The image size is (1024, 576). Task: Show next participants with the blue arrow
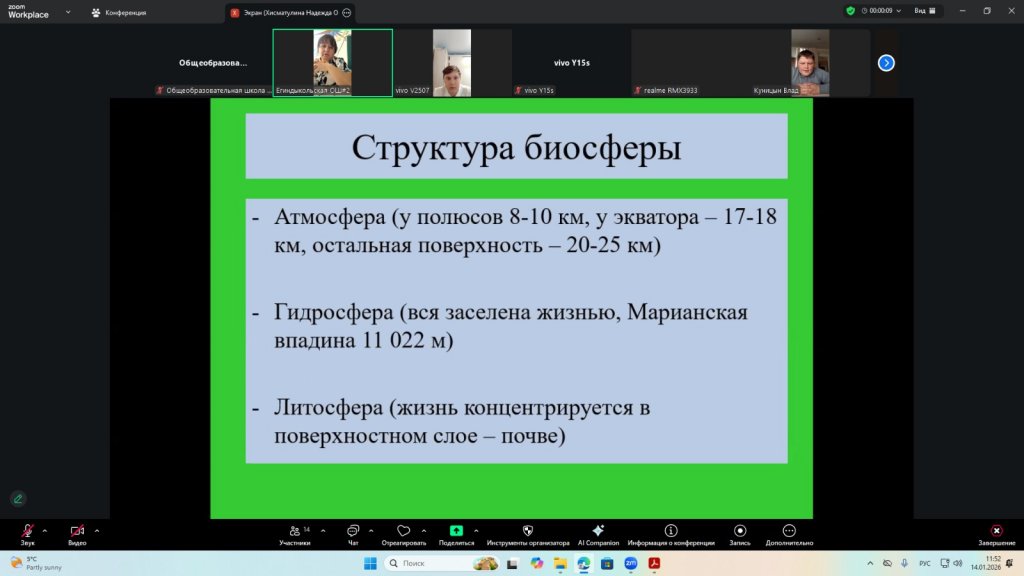pos(886,62)
